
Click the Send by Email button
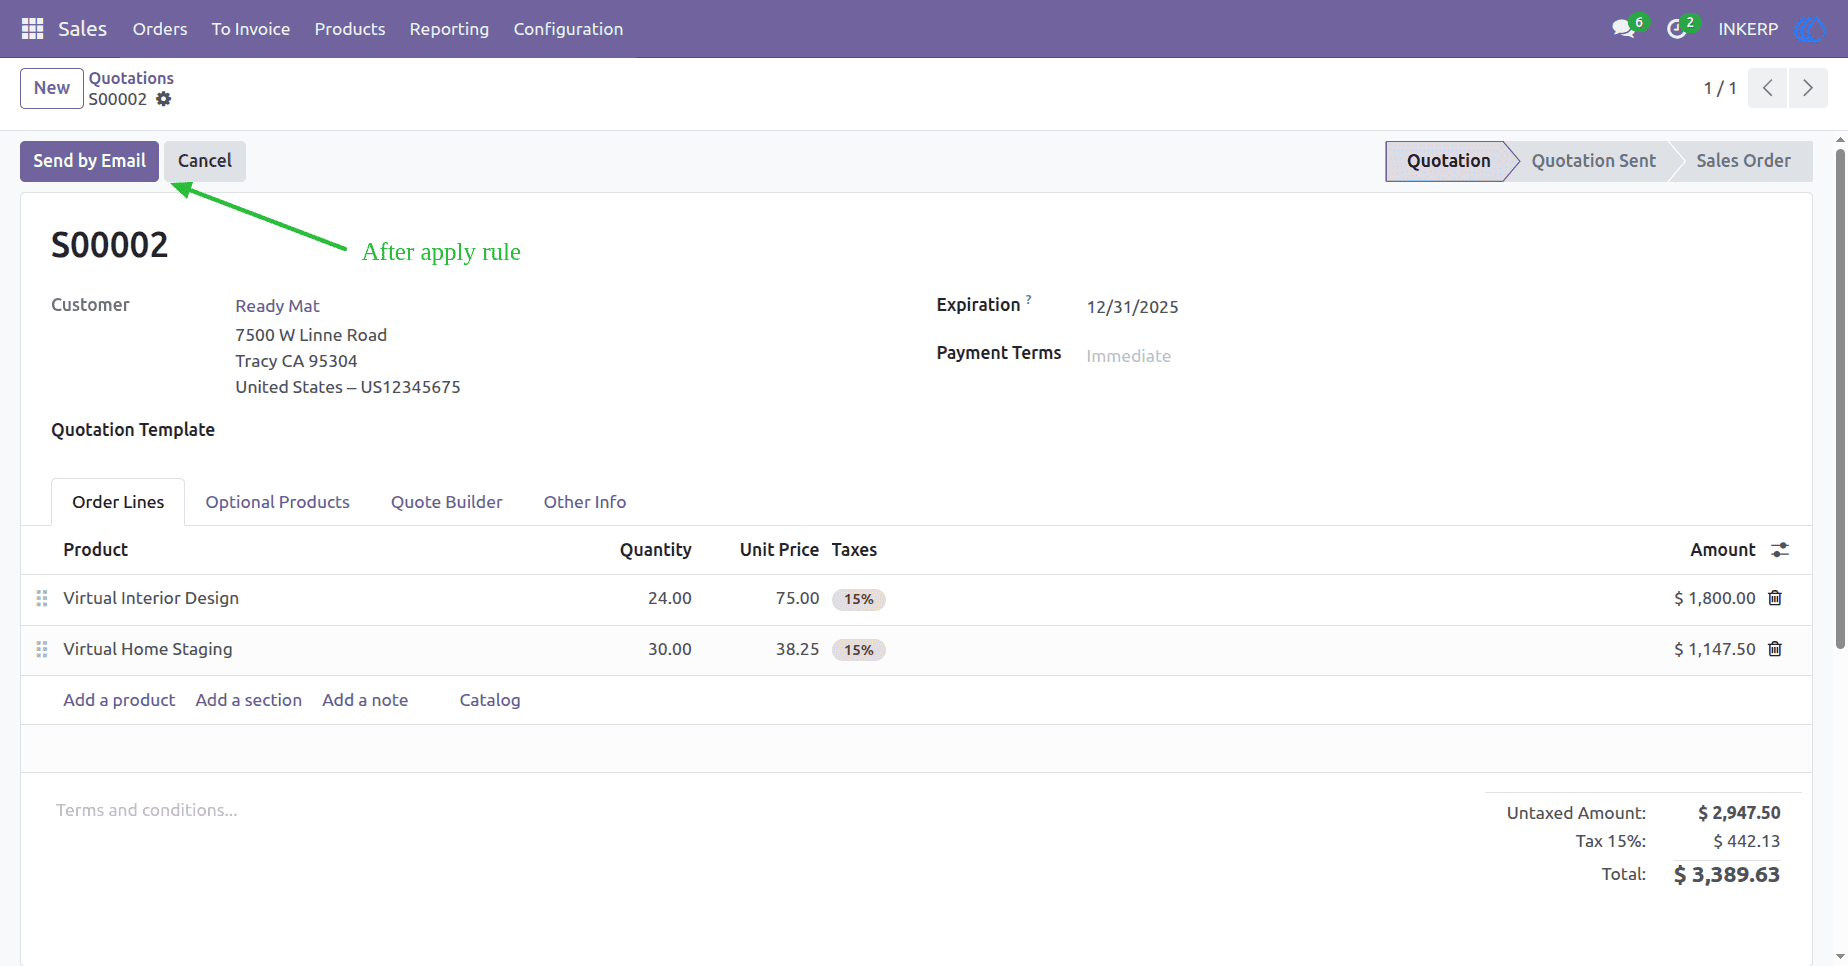(89, 161)
